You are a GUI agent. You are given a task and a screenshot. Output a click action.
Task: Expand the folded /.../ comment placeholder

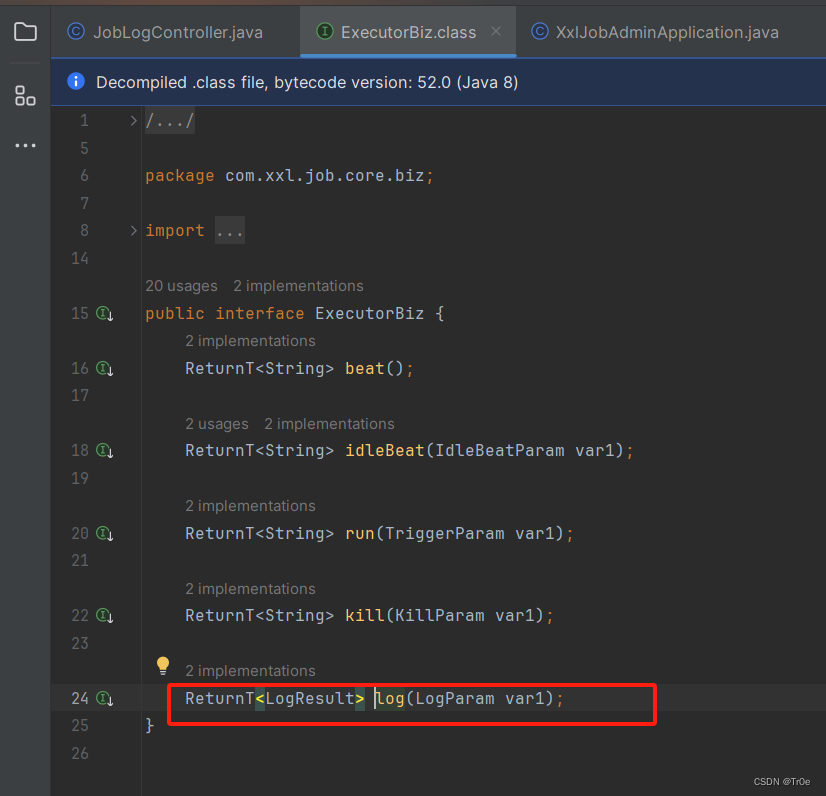(170, 121)
